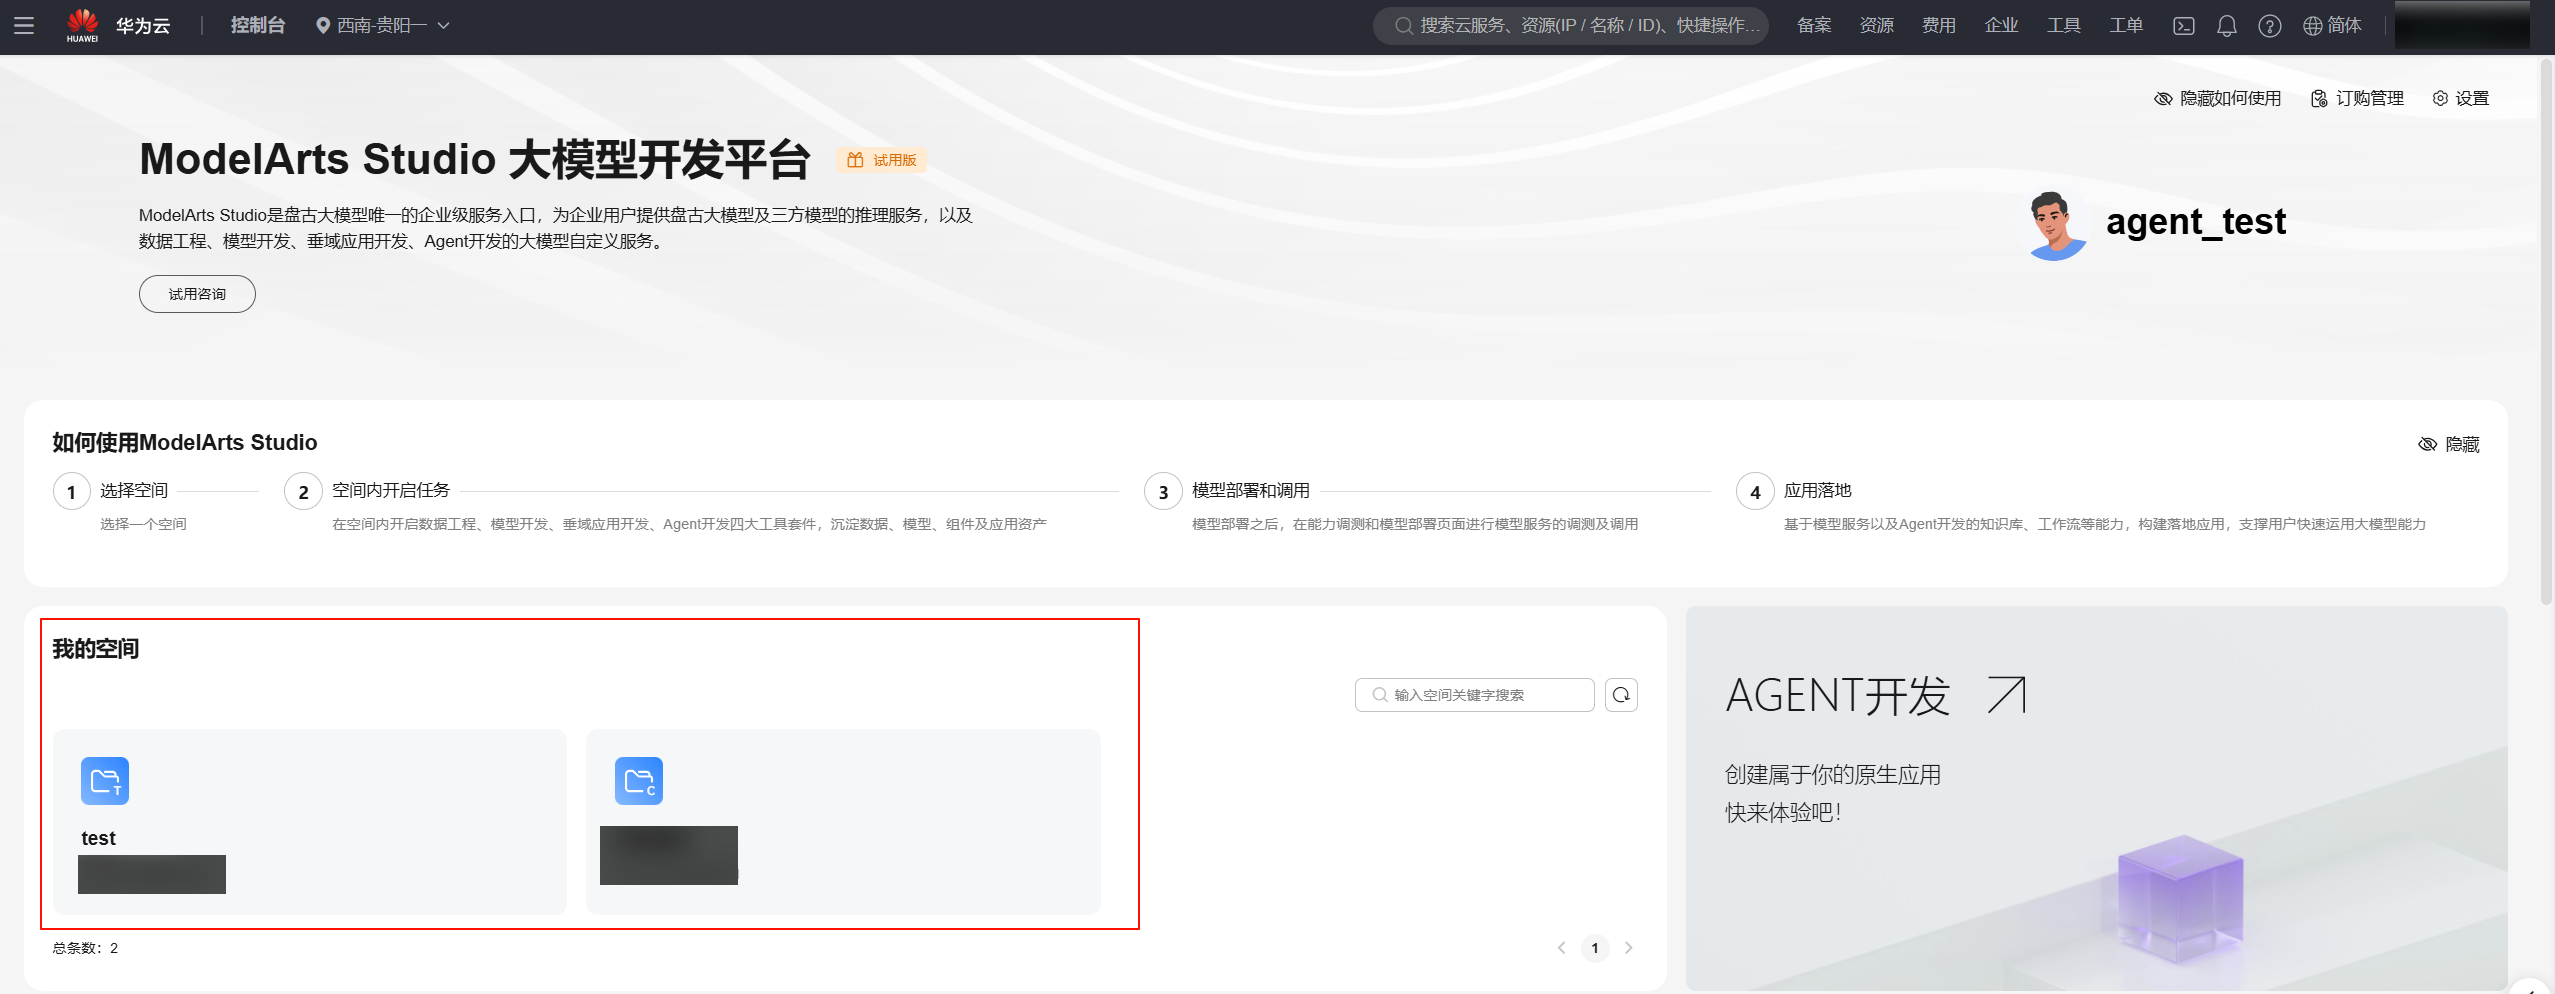
Task: Open the 费用 menu item
Action: tap(1939, 26)
